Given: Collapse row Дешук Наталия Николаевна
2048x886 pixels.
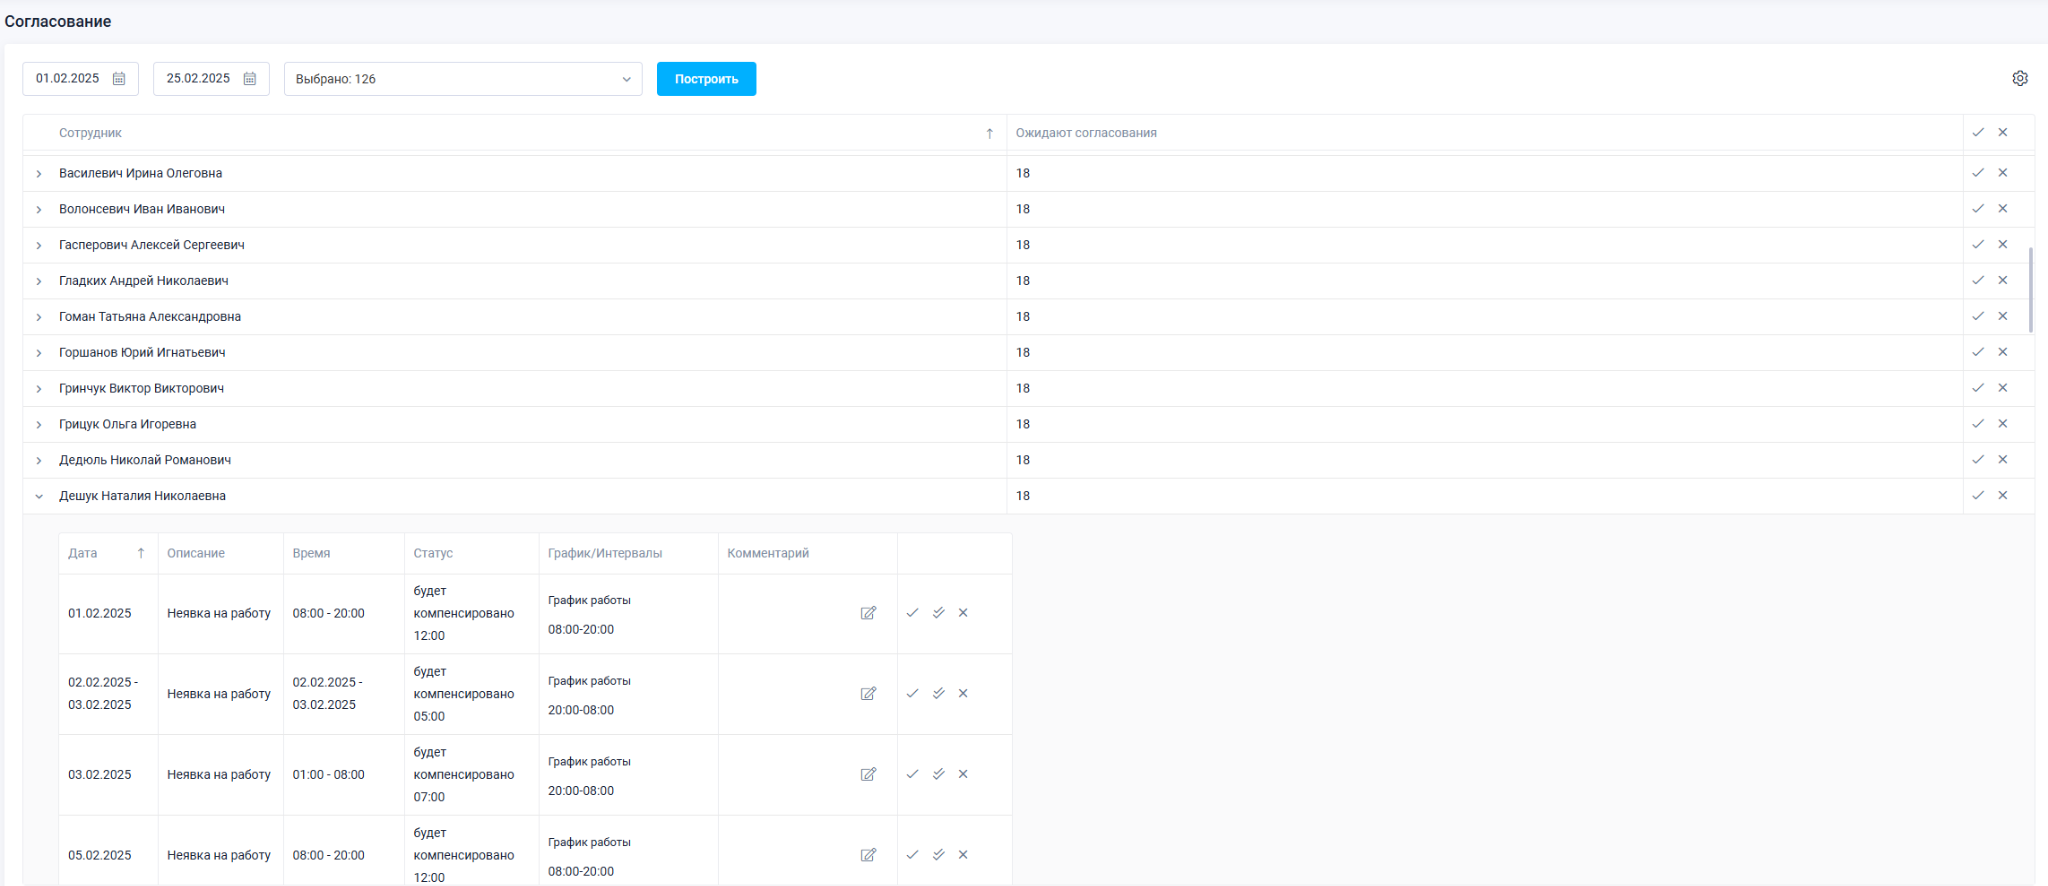Looking at the screenshot, I should (x=39, y=496).
